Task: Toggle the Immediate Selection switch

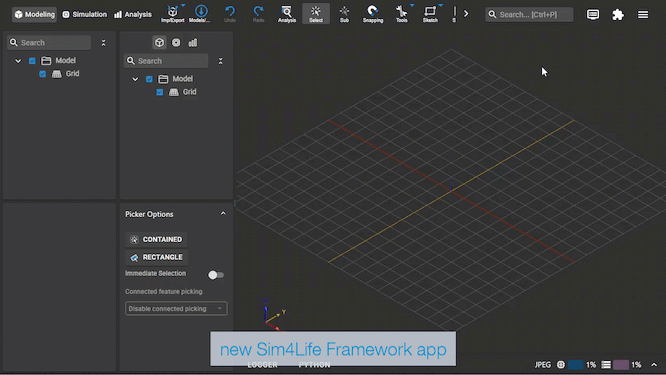Action: [x=216, y=275]
